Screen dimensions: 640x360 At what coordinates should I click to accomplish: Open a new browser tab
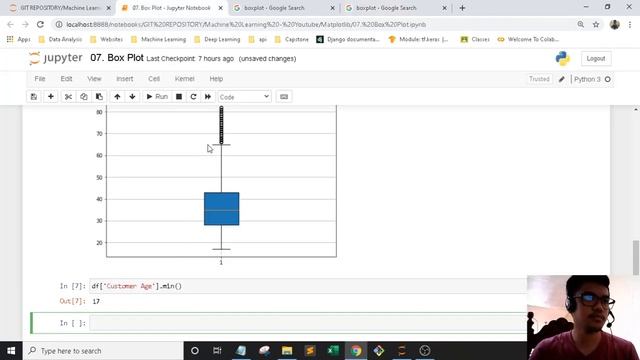coord(462,8)
